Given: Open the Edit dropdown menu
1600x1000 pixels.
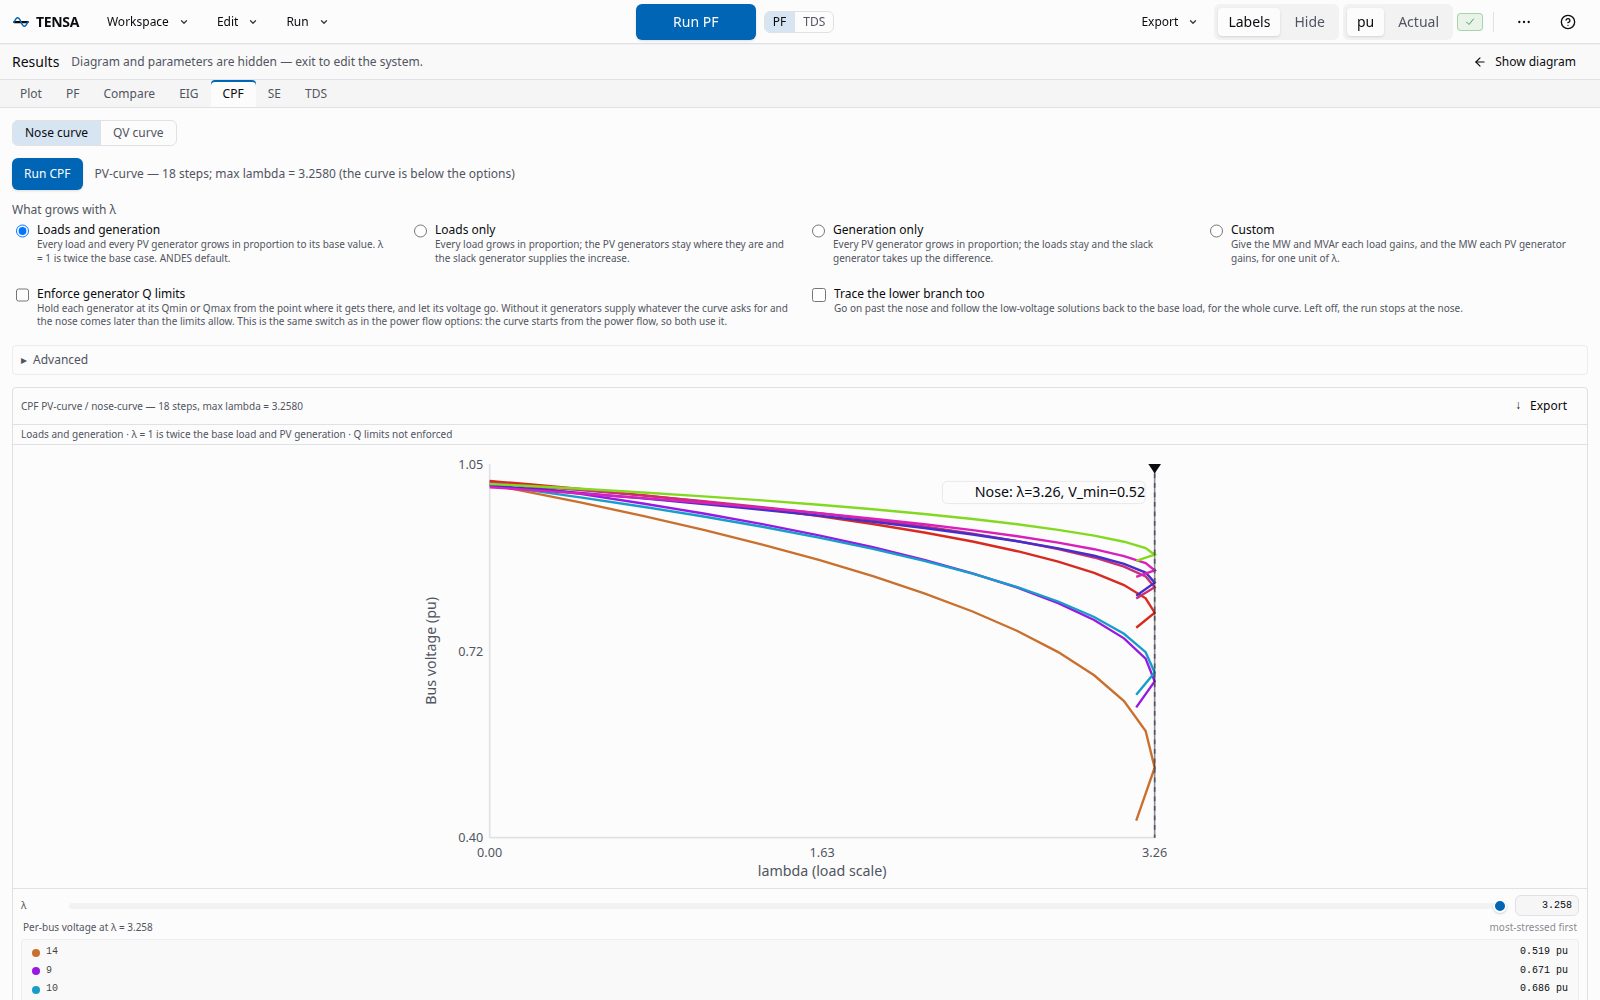Looking at the screenshot, I should [x=237, y=22].
